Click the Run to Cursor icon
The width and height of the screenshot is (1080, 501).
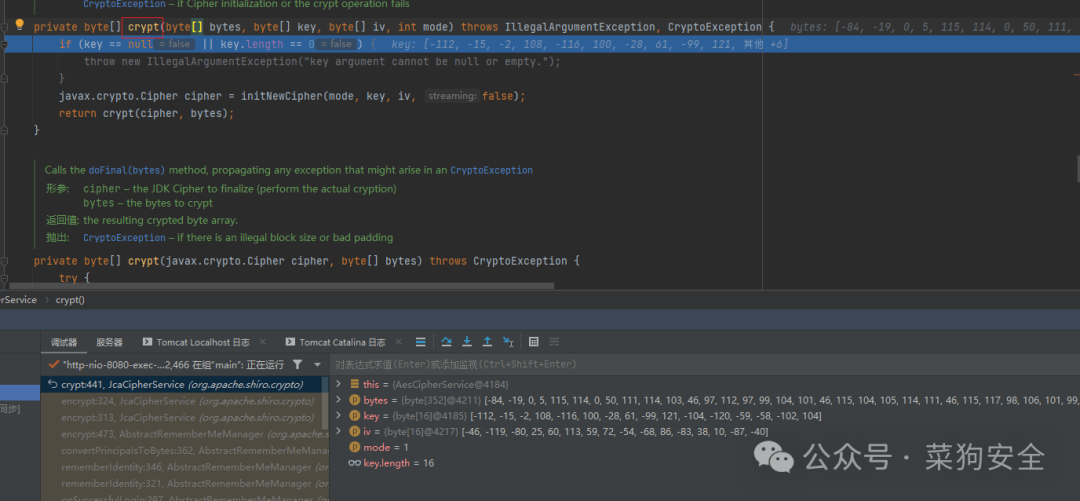tap(508, 342)
